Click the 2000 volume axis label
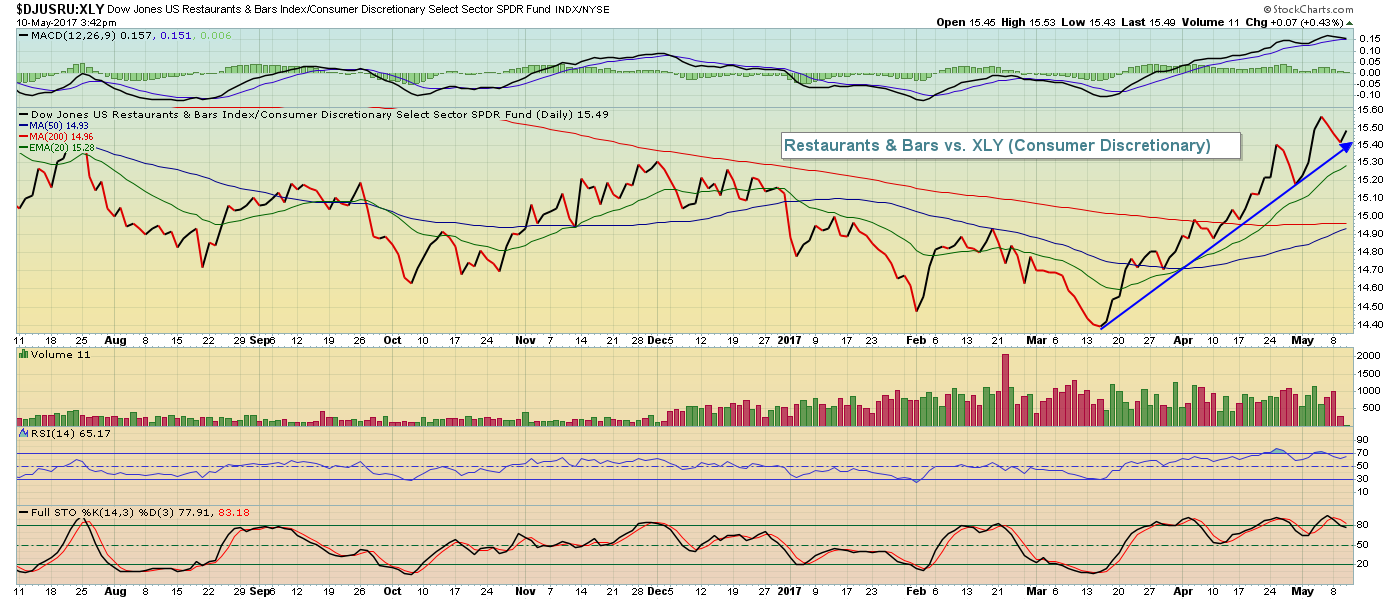 tap(1367, 356)
